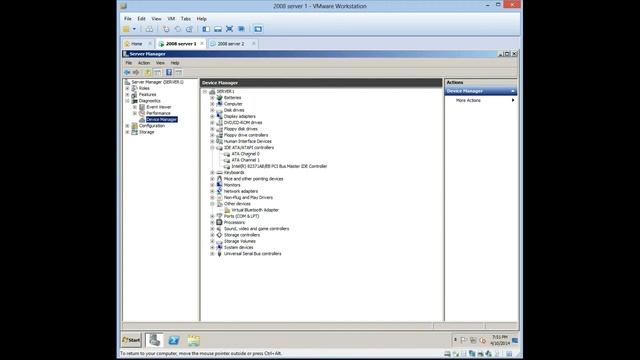
Task: Close the 2008 server 2 tab
Action: [x=253, y=44]
